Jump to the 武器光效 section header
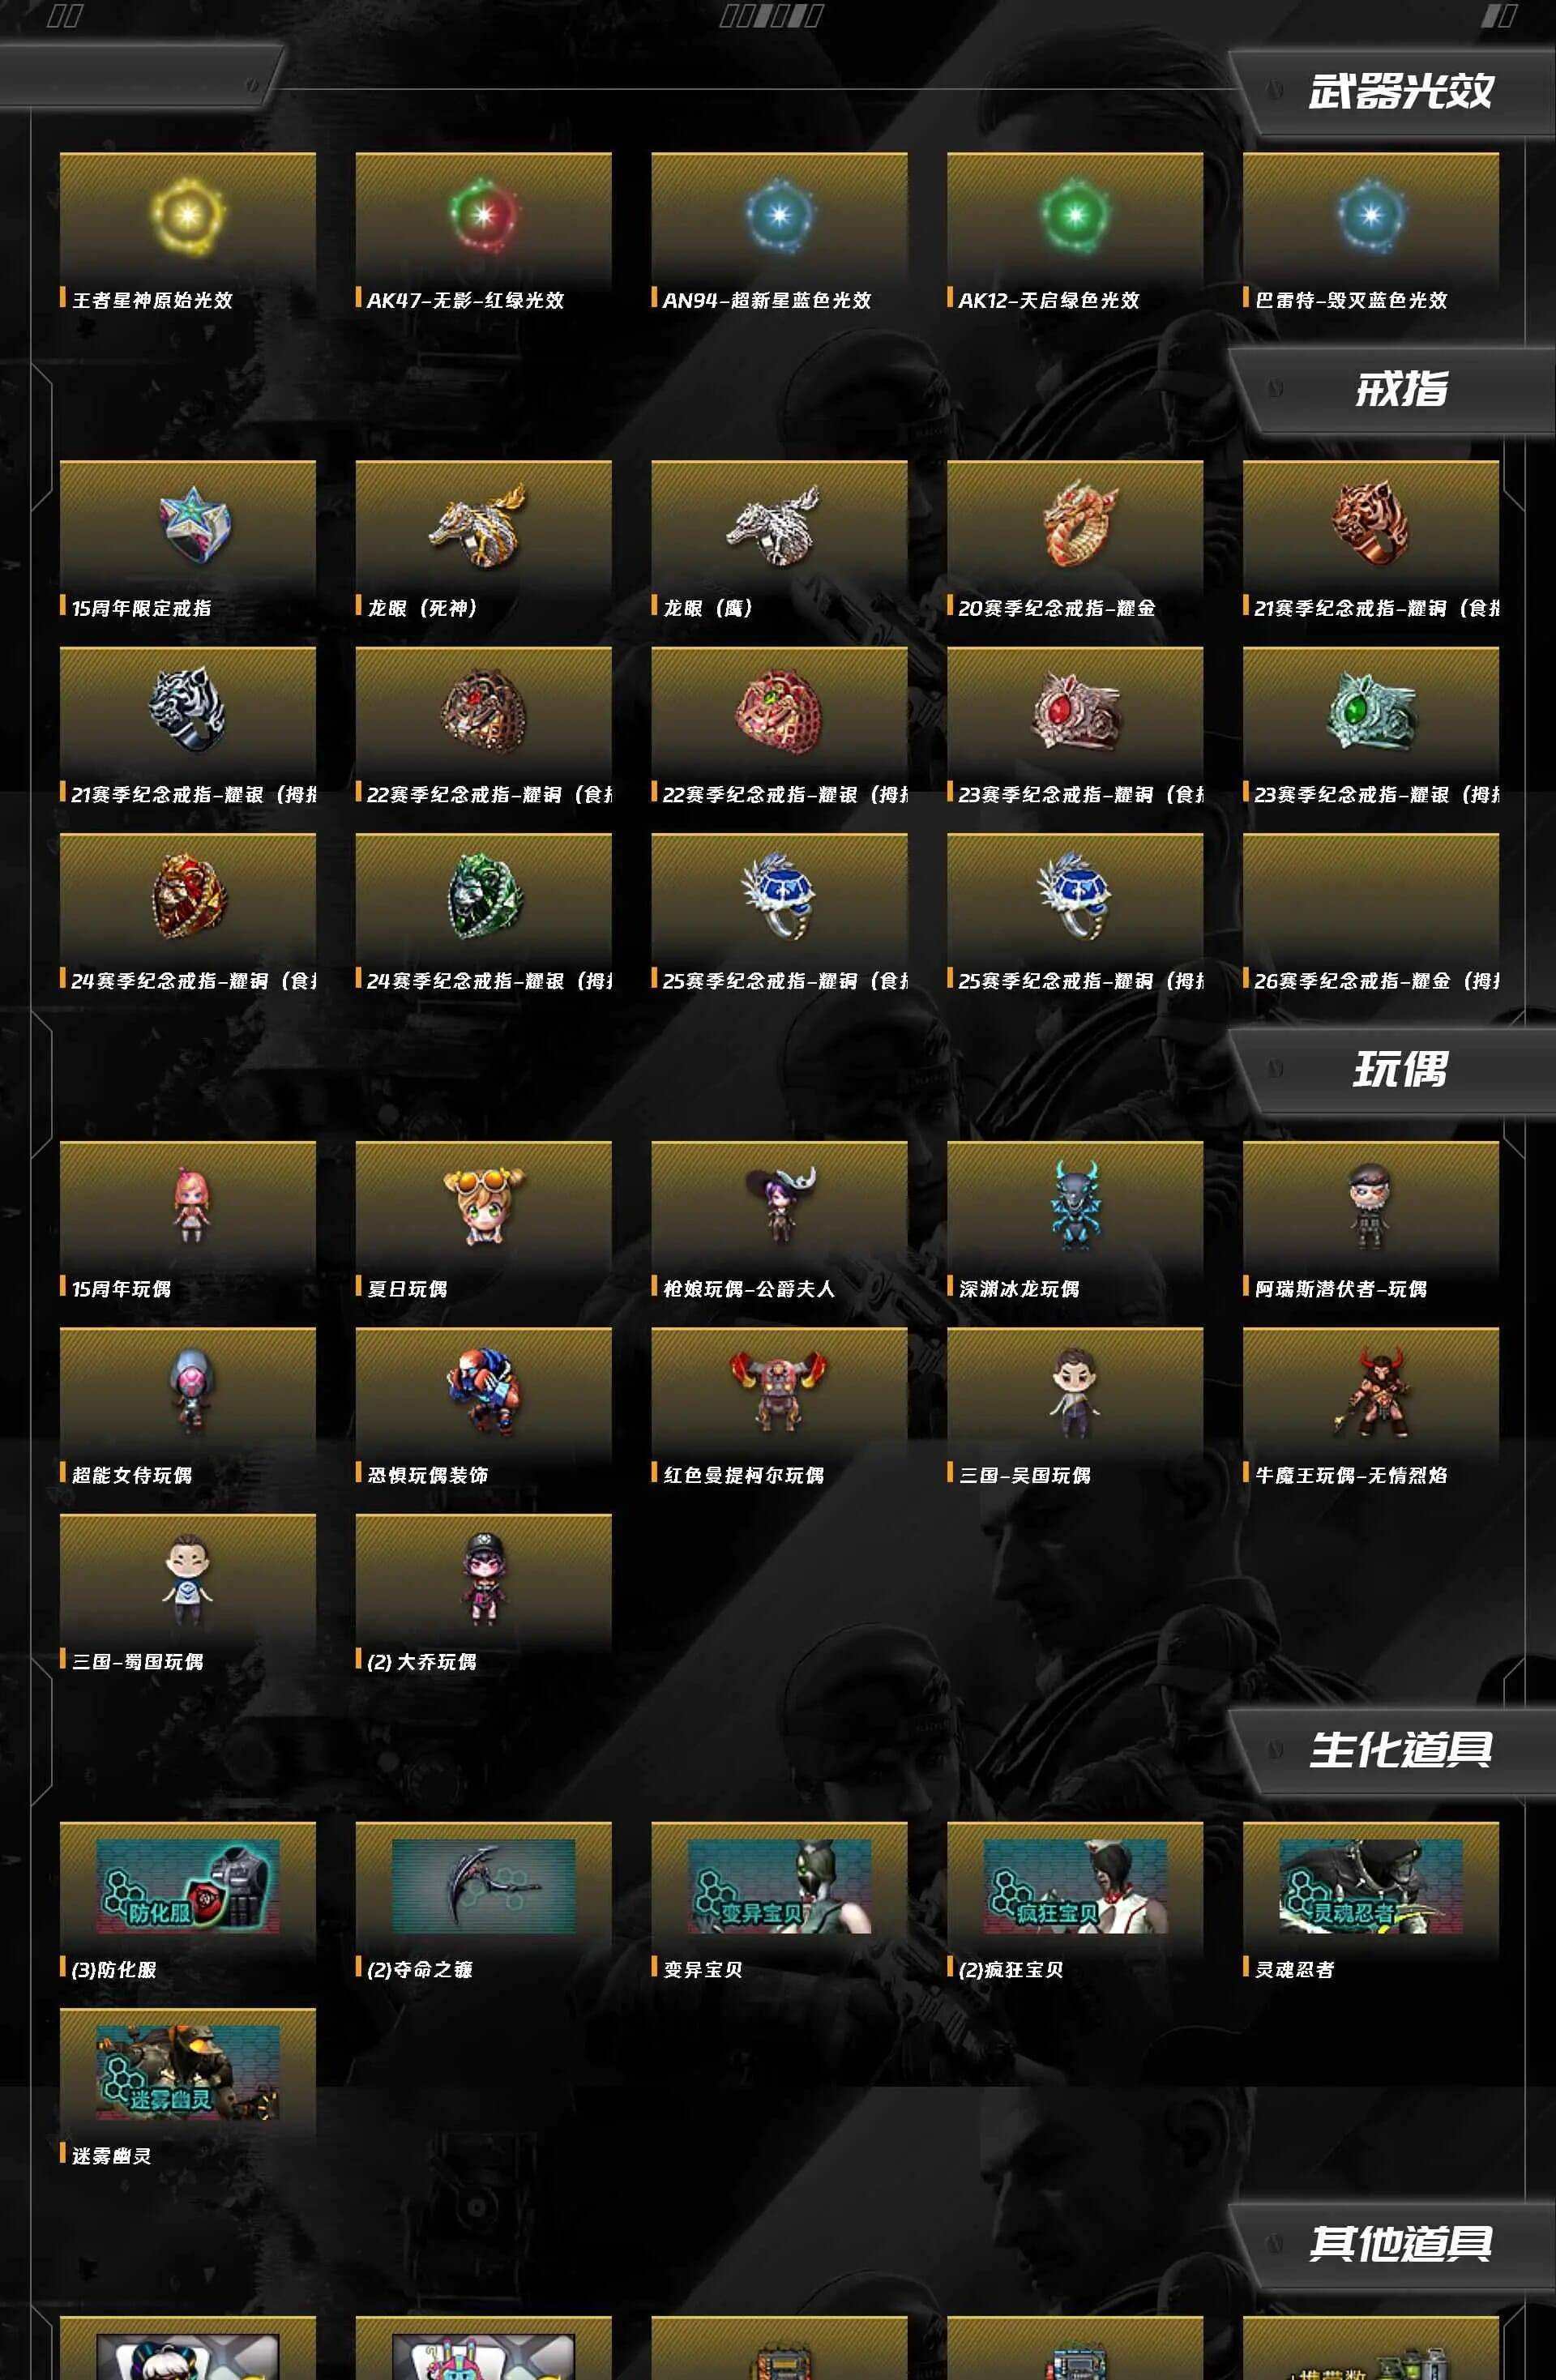 point(1400,91)
